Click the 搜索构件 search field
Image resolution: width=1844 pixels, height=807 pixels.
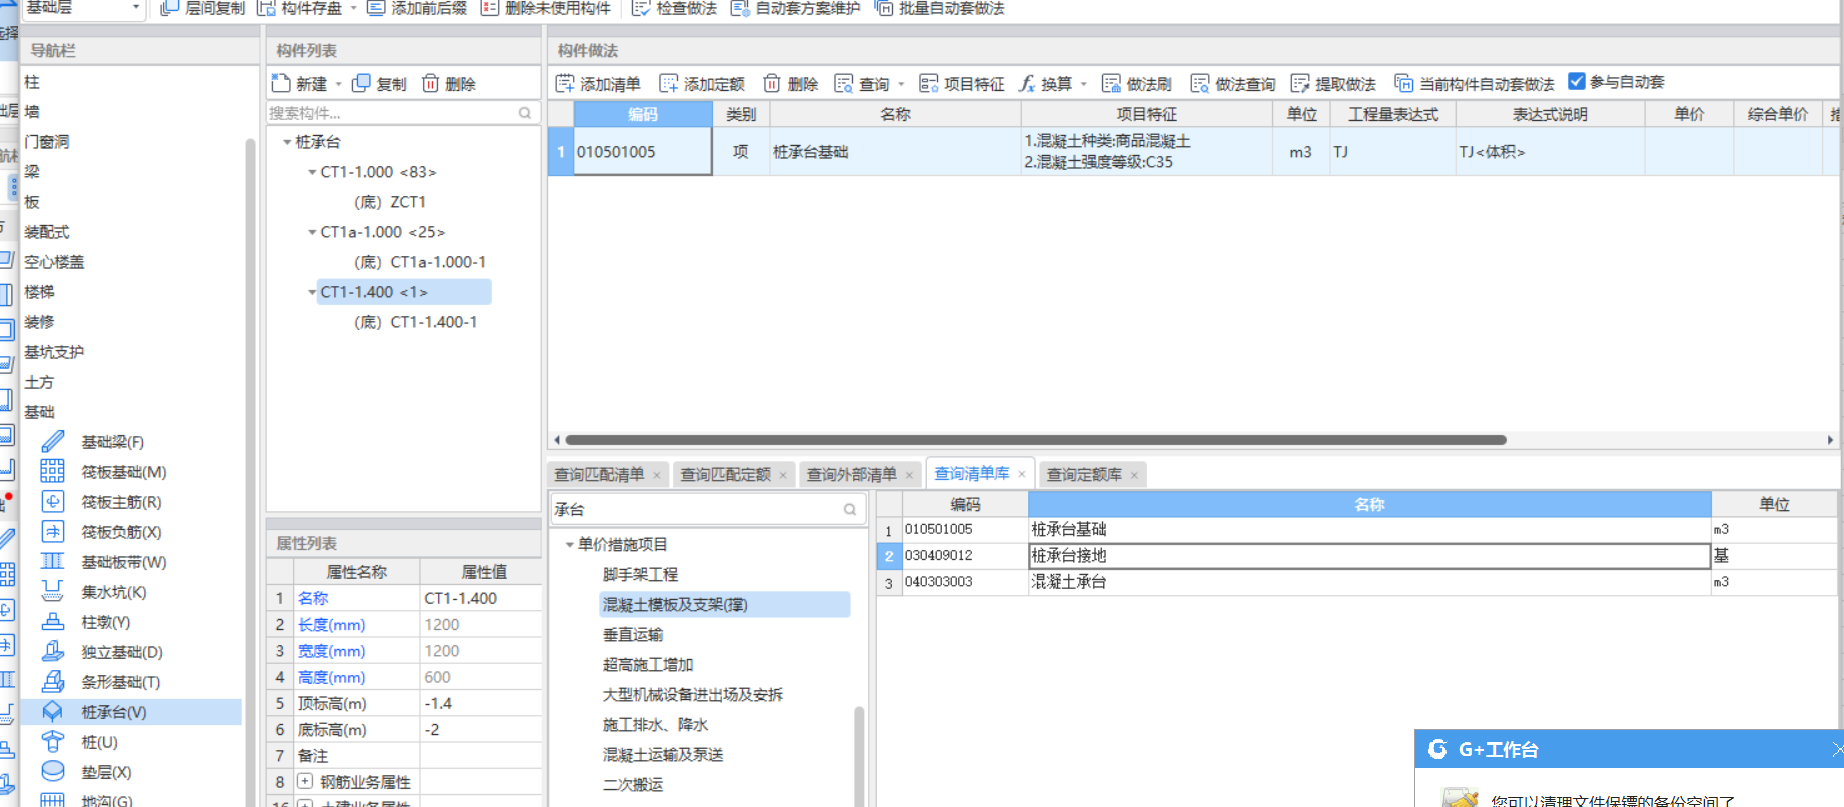point(402,113)
